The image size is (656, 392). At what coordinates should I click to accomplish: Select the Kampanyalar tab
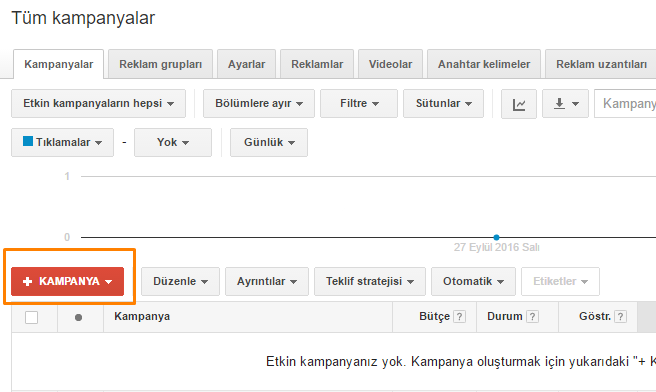(x=59, y=64)
